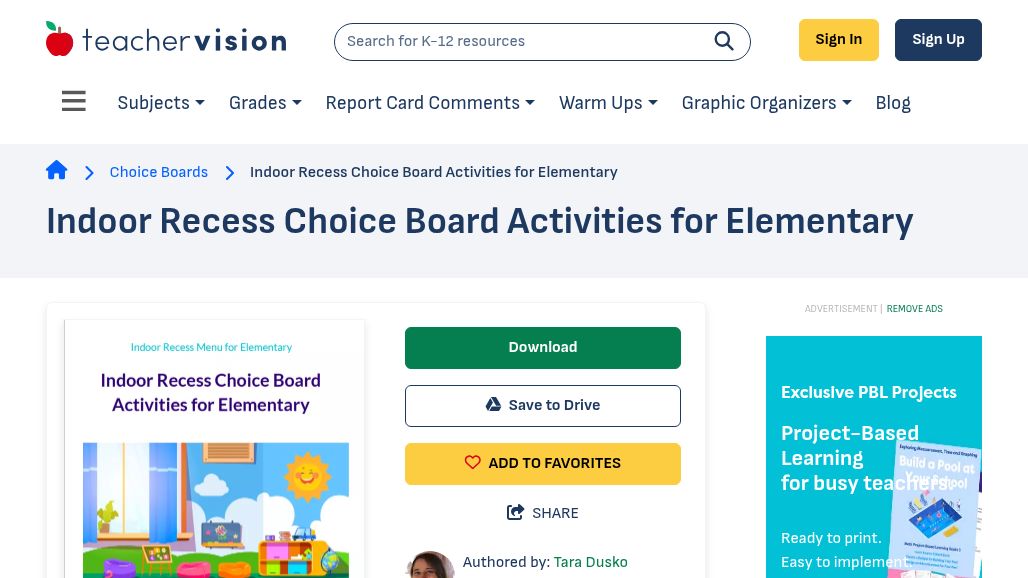Click the yellow Sign In button
This screenshot has height=578, width=1028.
(x=839, y=40)
